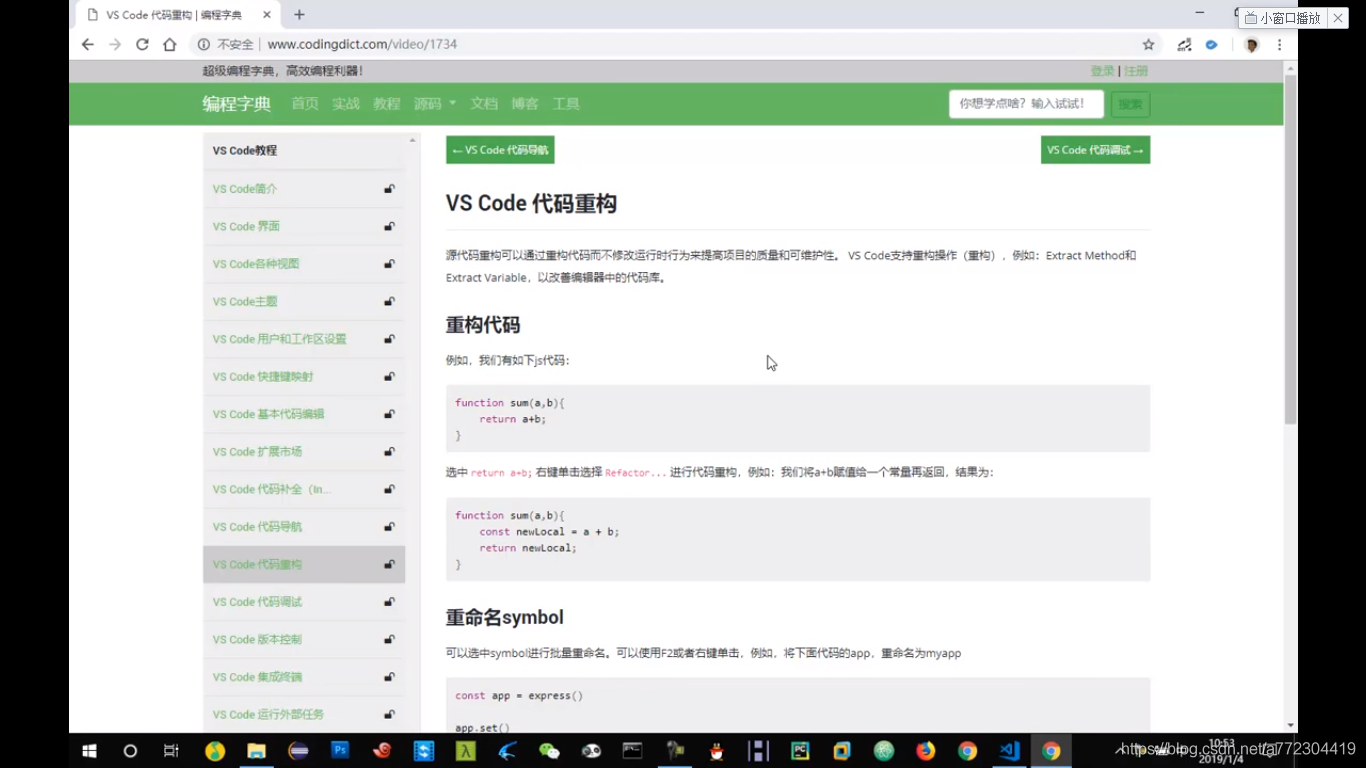Click the blue extension icon in toolbar
Image resolution: width=1366 pixels, height=768 pixels.
[1211, 45]
